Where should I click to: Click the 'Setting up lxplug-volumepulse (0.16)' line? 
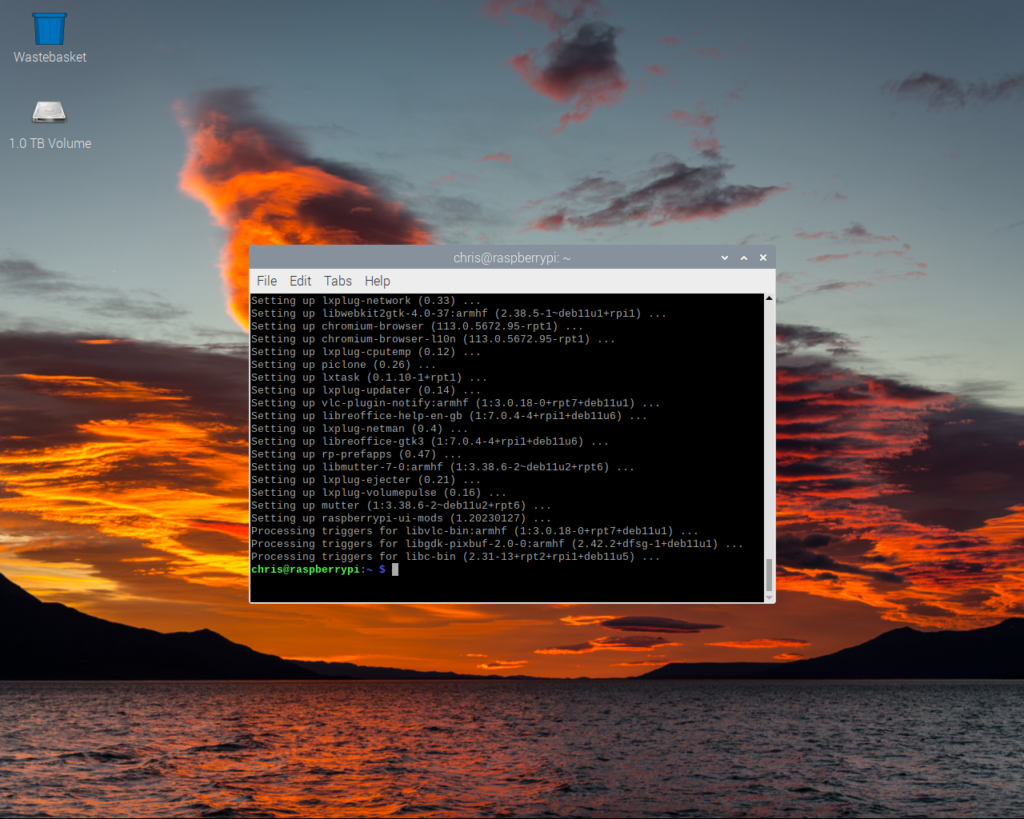coord(379,492)
